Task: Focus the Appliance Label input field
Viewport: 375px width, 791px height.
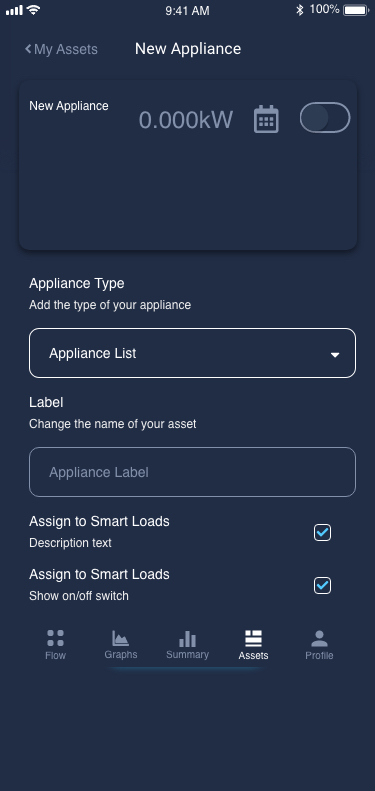Action: (x=192, y=472)
